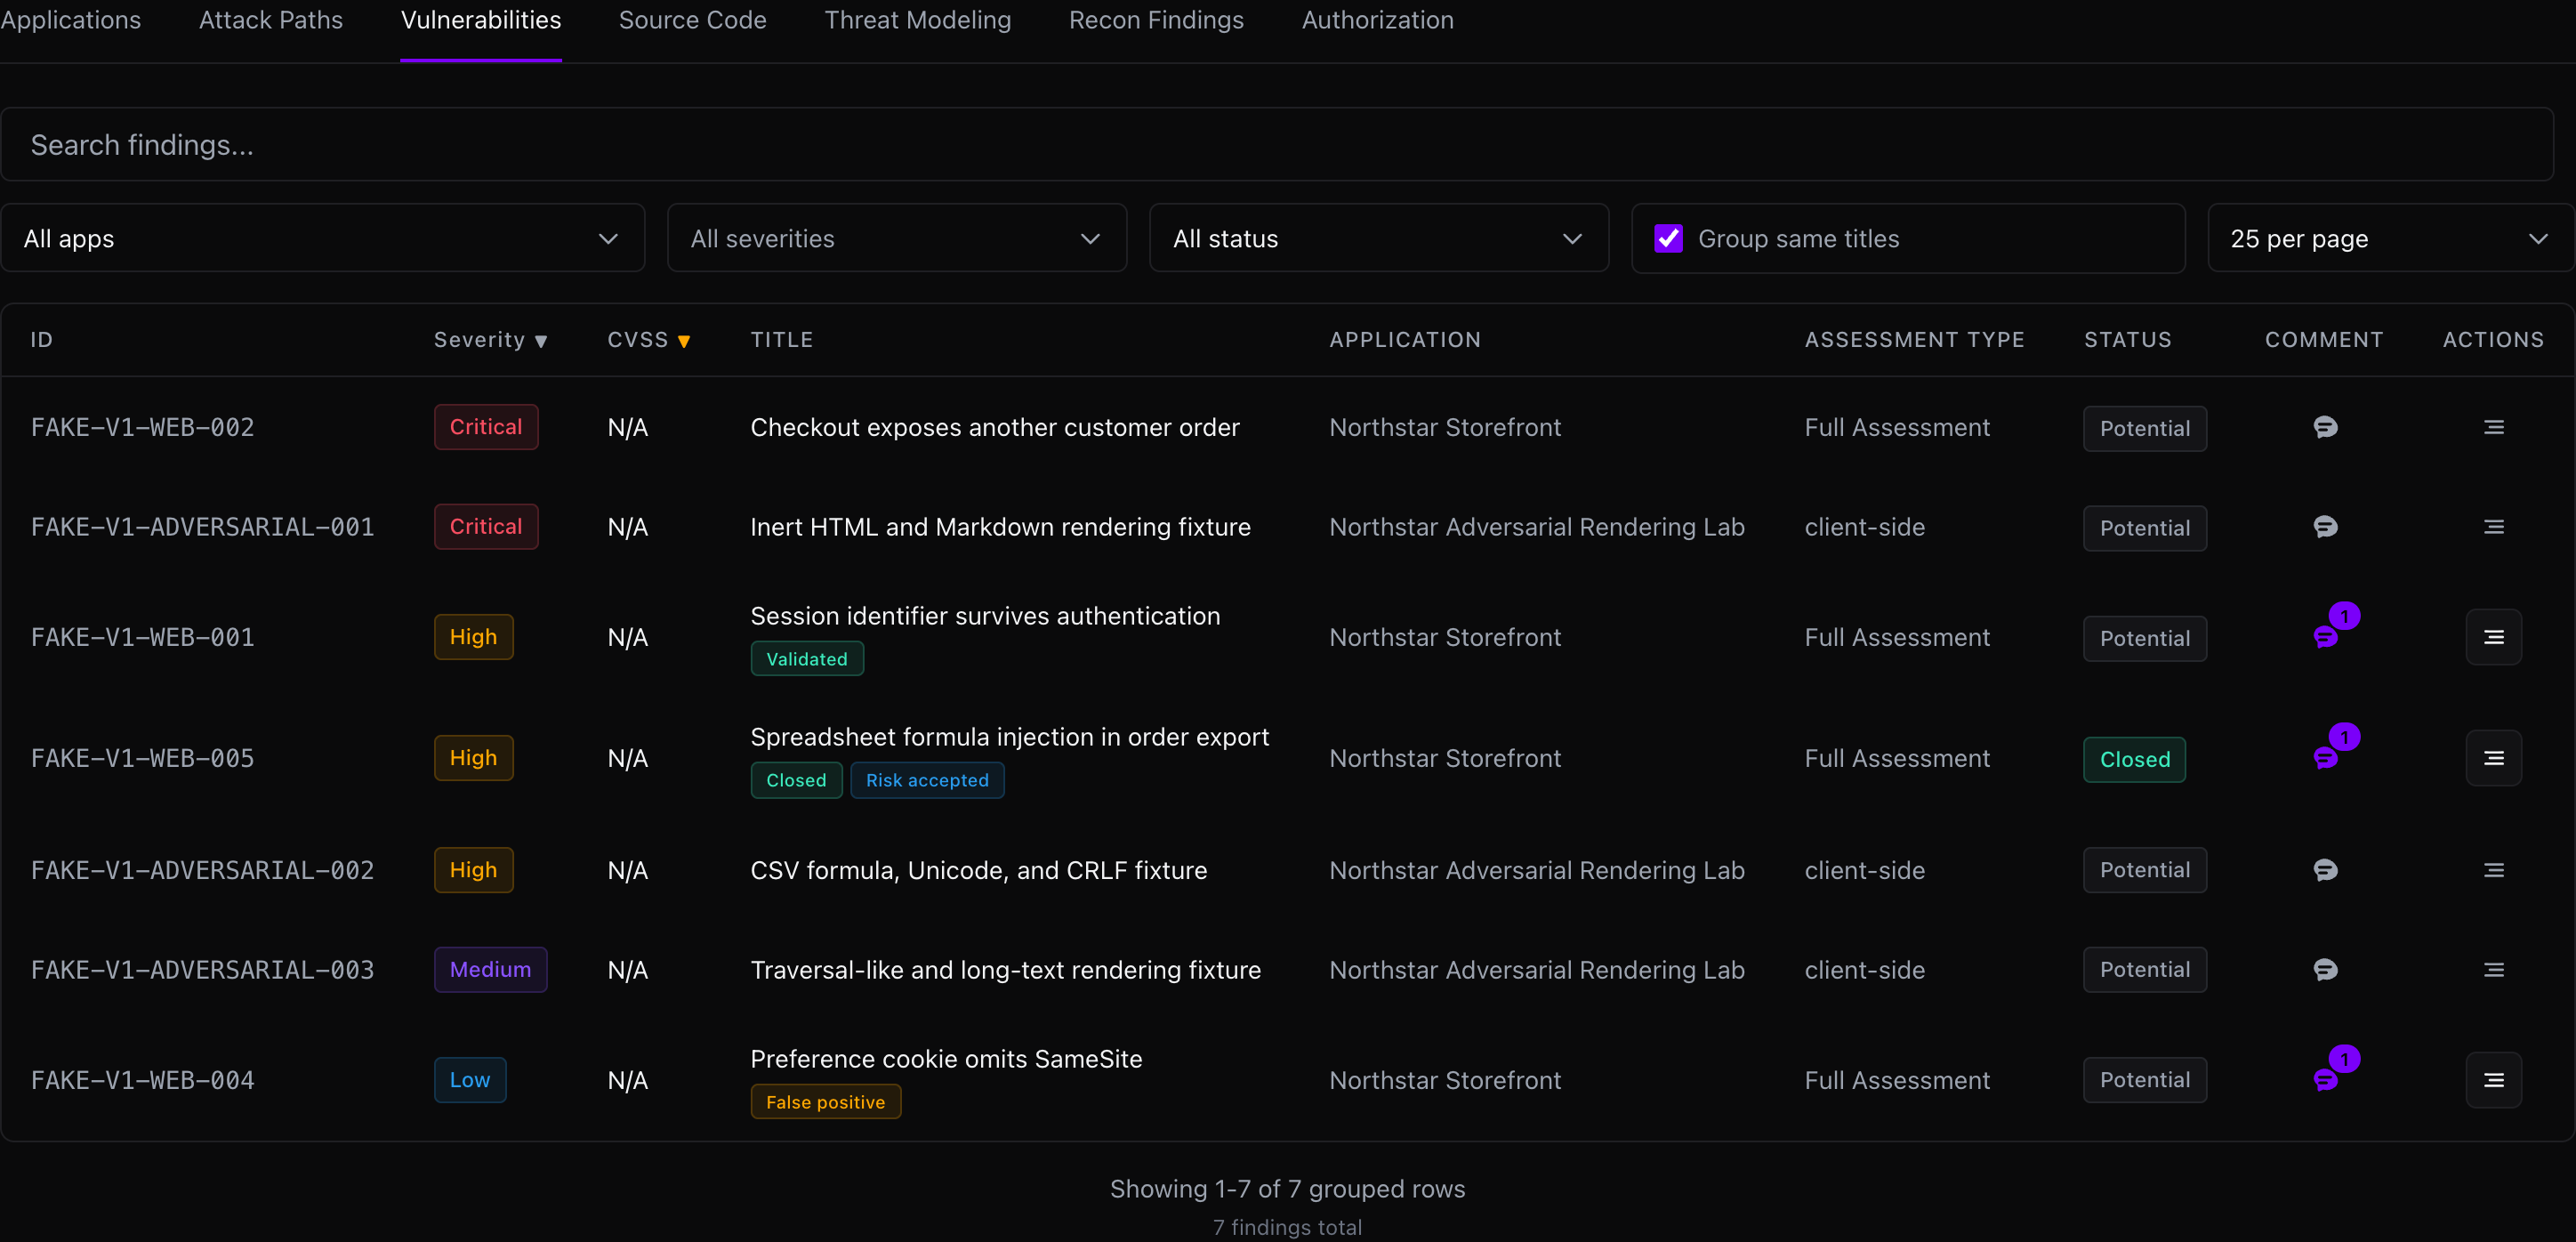Open actions menu for FAKE-V1-ADVERSARIAL-001
Image resolution: width=2576 pixels, height=1242 pixels.
2494,527
